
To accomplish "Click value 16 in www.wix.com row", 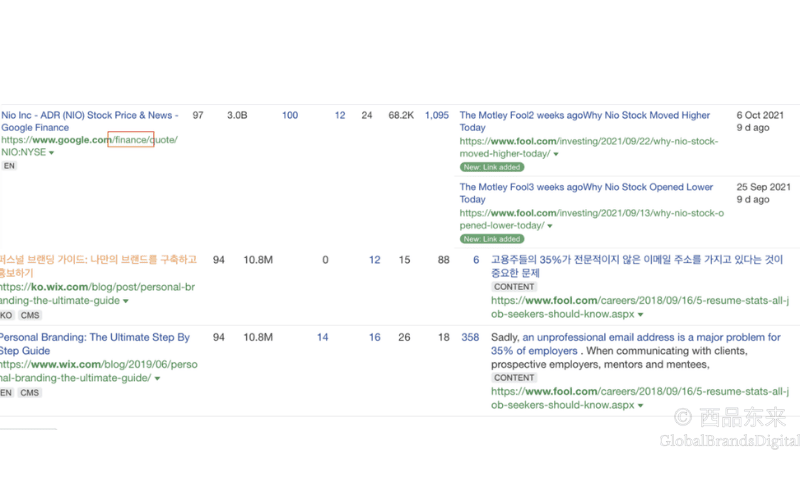I will [x=374, y=338].
